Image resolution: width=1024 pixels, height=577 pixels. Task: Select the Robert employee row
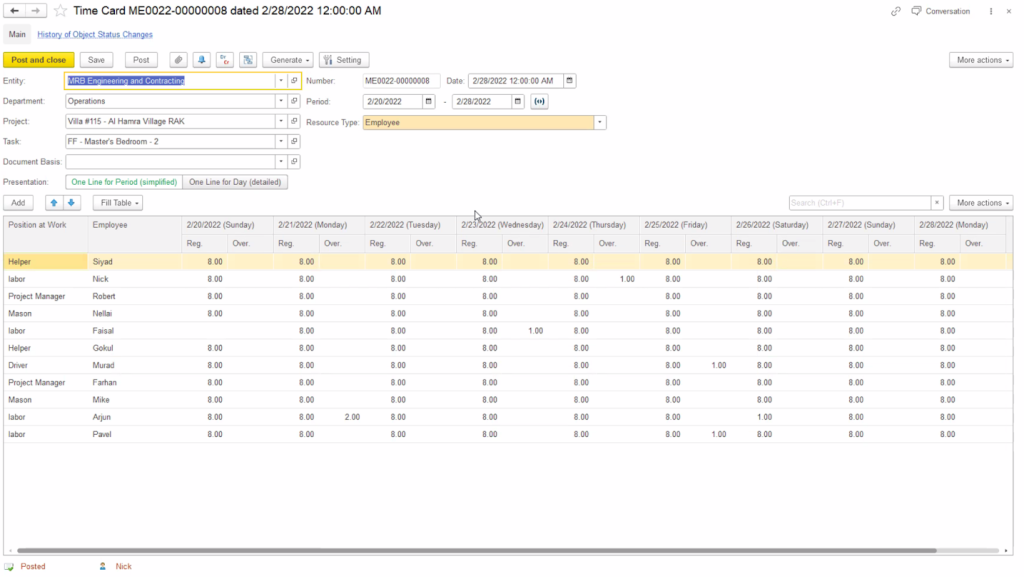507,296
